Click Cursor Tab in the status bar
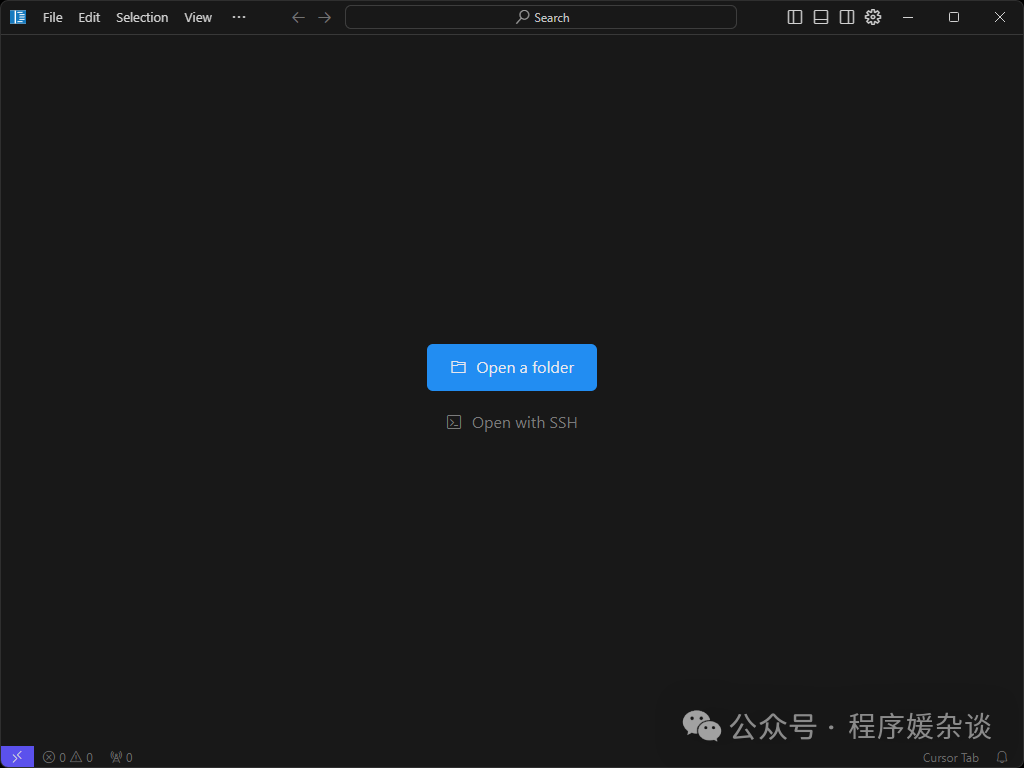Screen dimensions: 1024x768 (950, 757)
